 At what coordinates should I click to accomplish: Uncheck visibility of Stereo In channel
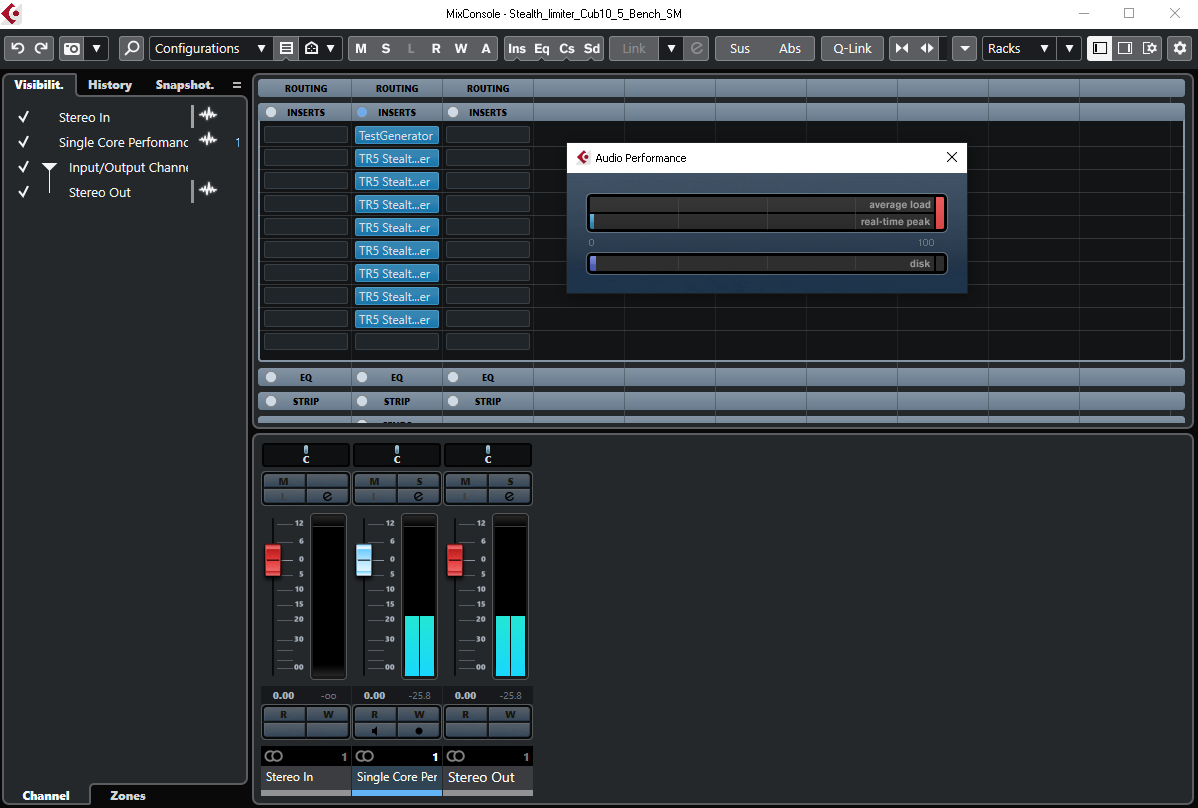(24, 117)
